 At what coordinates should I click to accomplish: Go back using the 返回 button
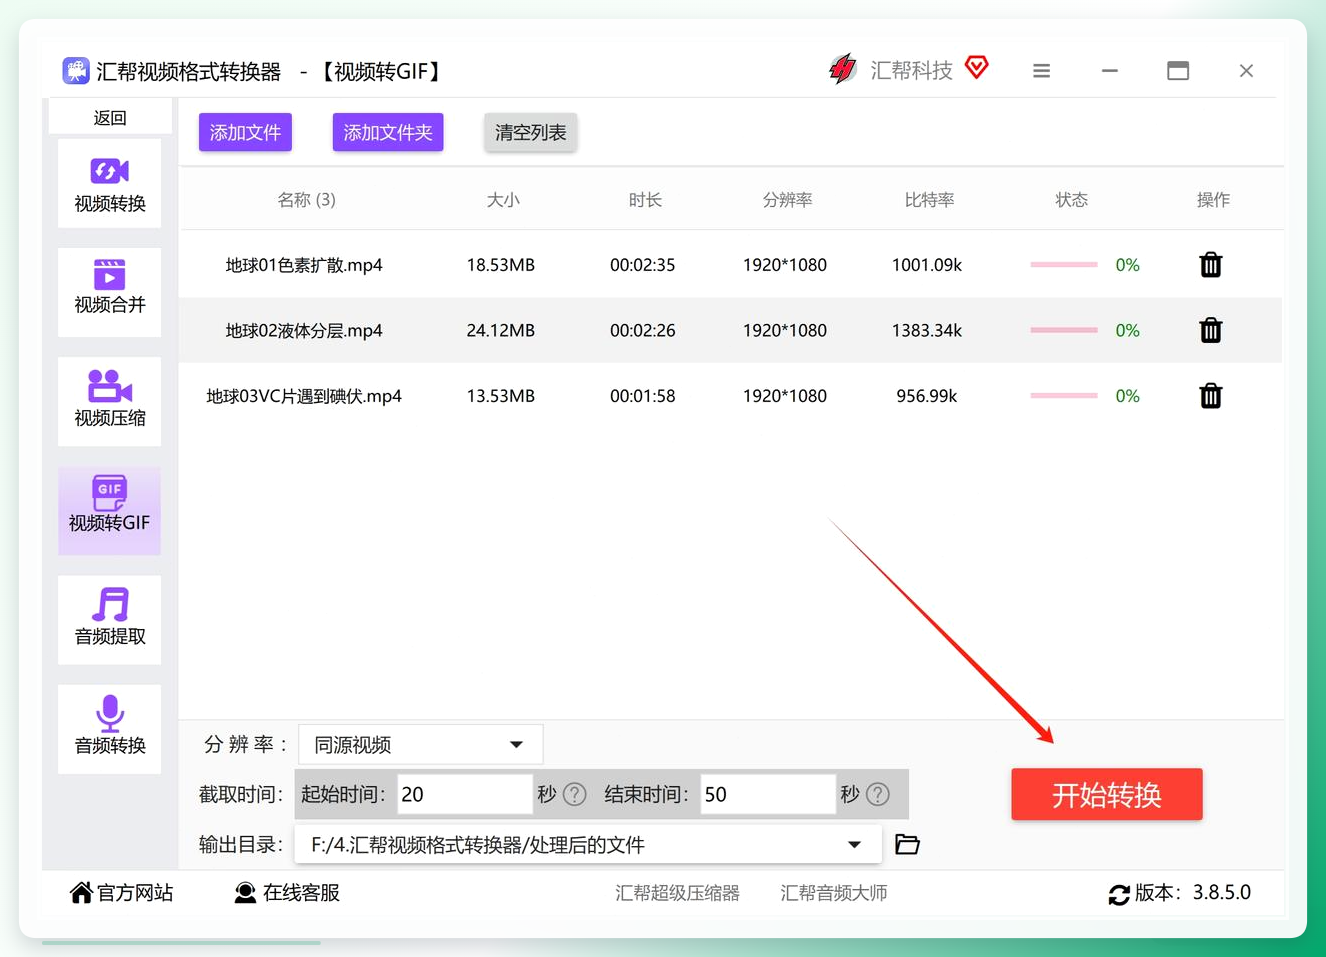110,118
